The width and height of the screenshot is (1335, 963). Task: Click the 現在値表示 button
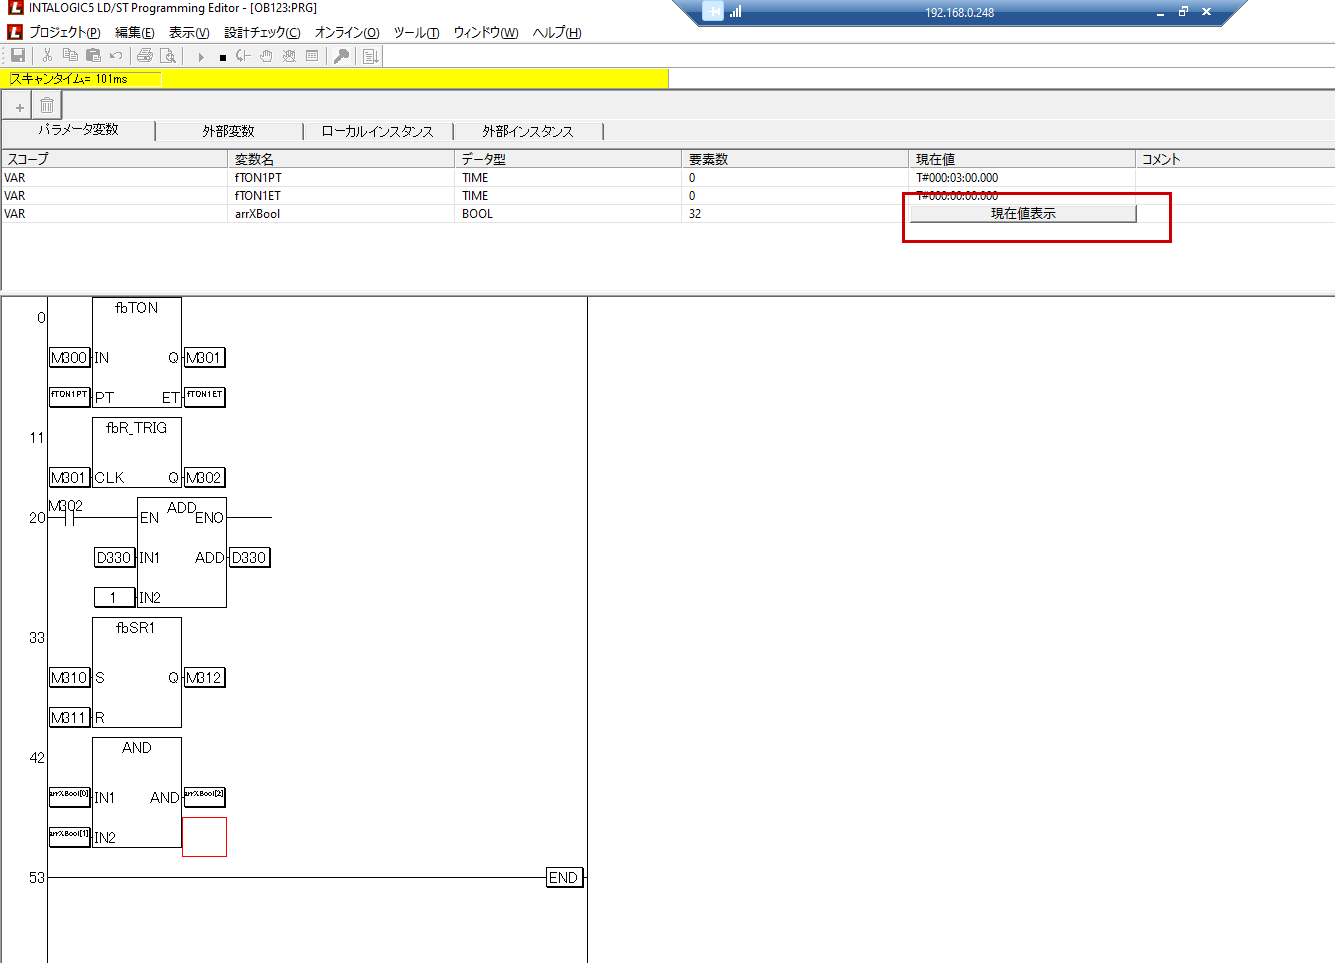(1022, 213)
